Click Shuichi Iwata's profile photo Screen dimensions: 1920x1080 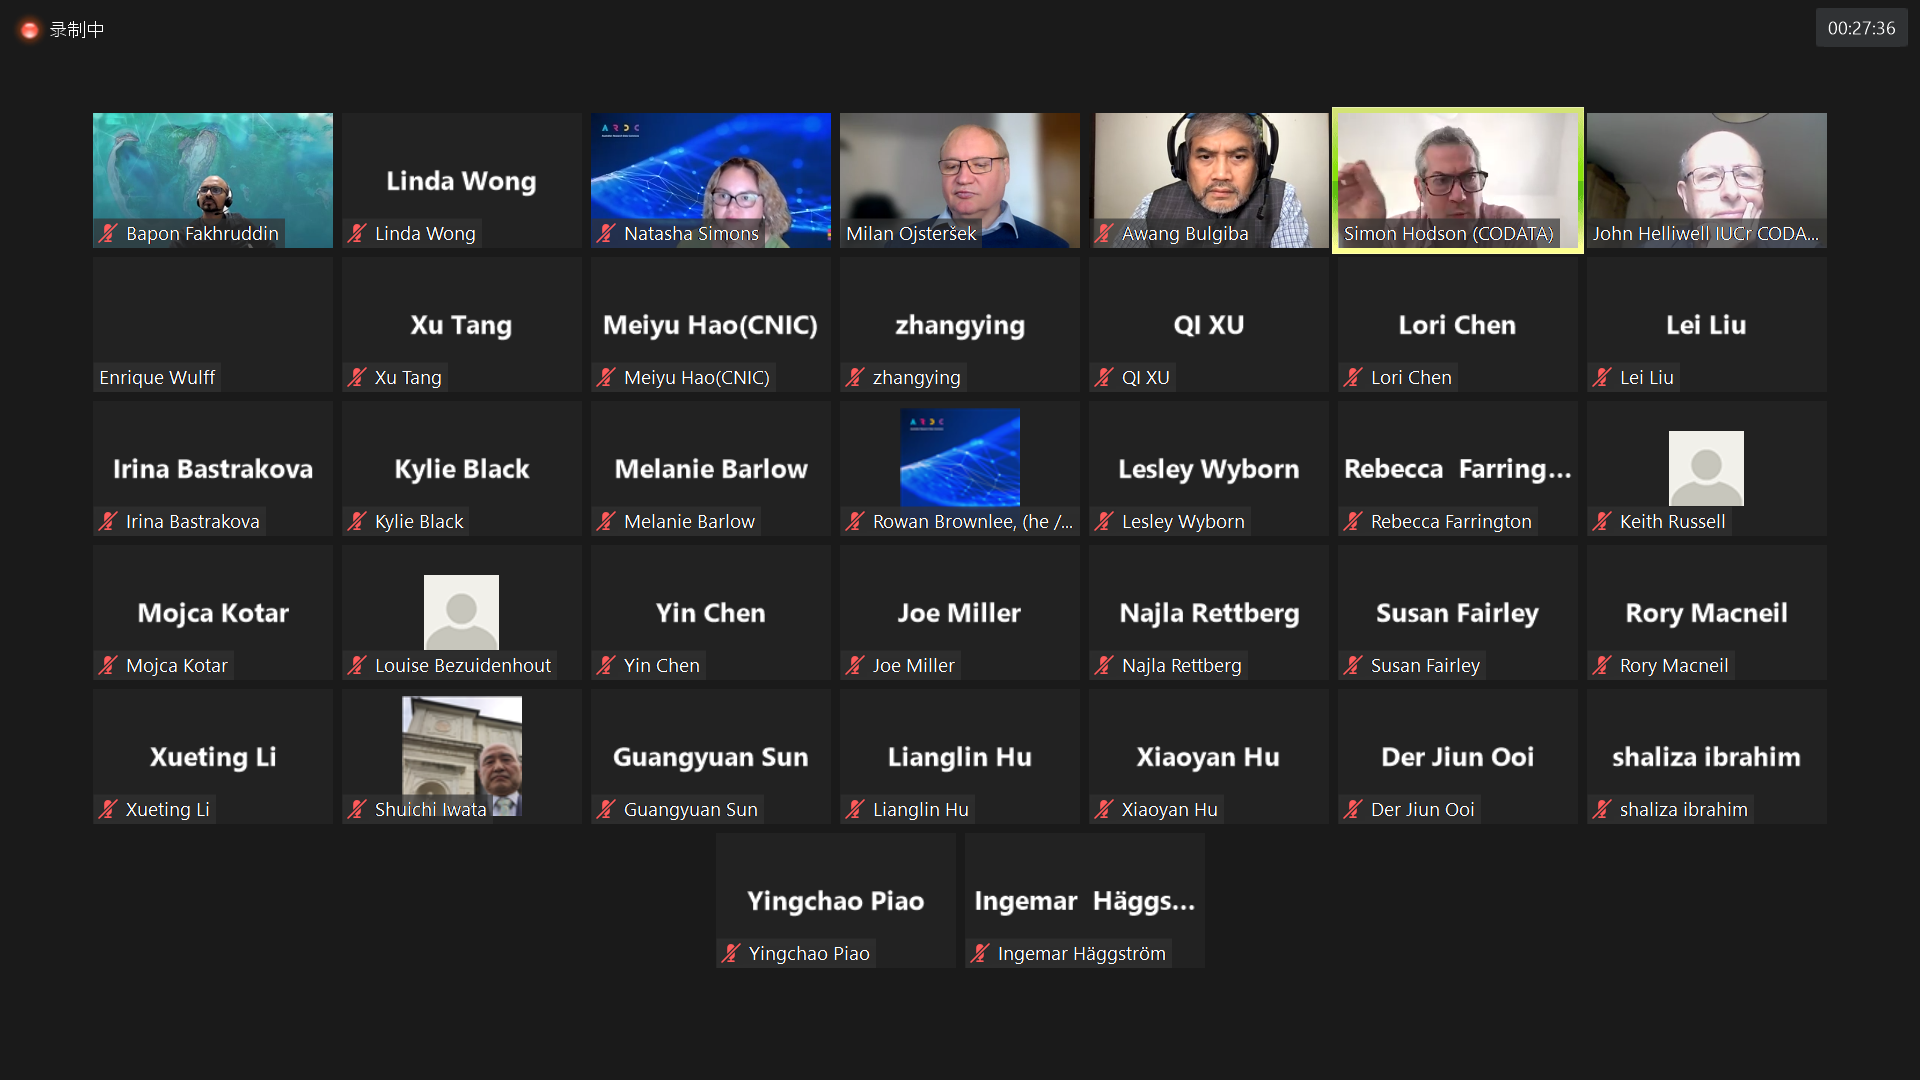462,756
